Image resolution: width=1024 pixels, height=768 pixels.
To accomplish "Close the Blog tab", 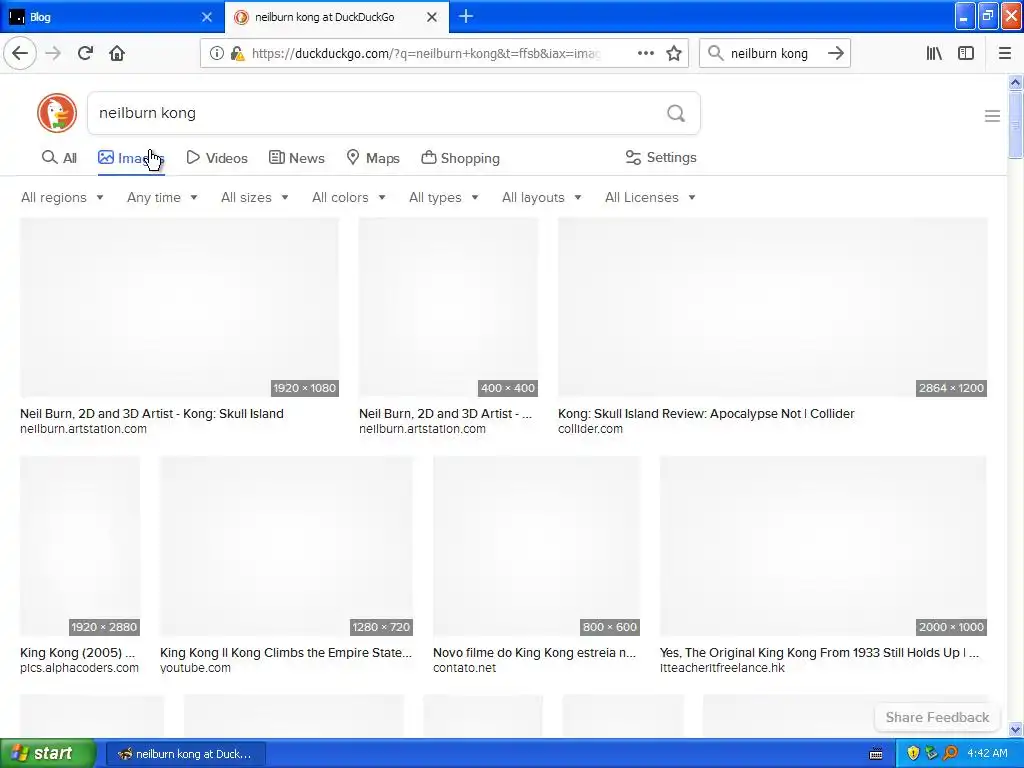I will [x=207, y=17].
